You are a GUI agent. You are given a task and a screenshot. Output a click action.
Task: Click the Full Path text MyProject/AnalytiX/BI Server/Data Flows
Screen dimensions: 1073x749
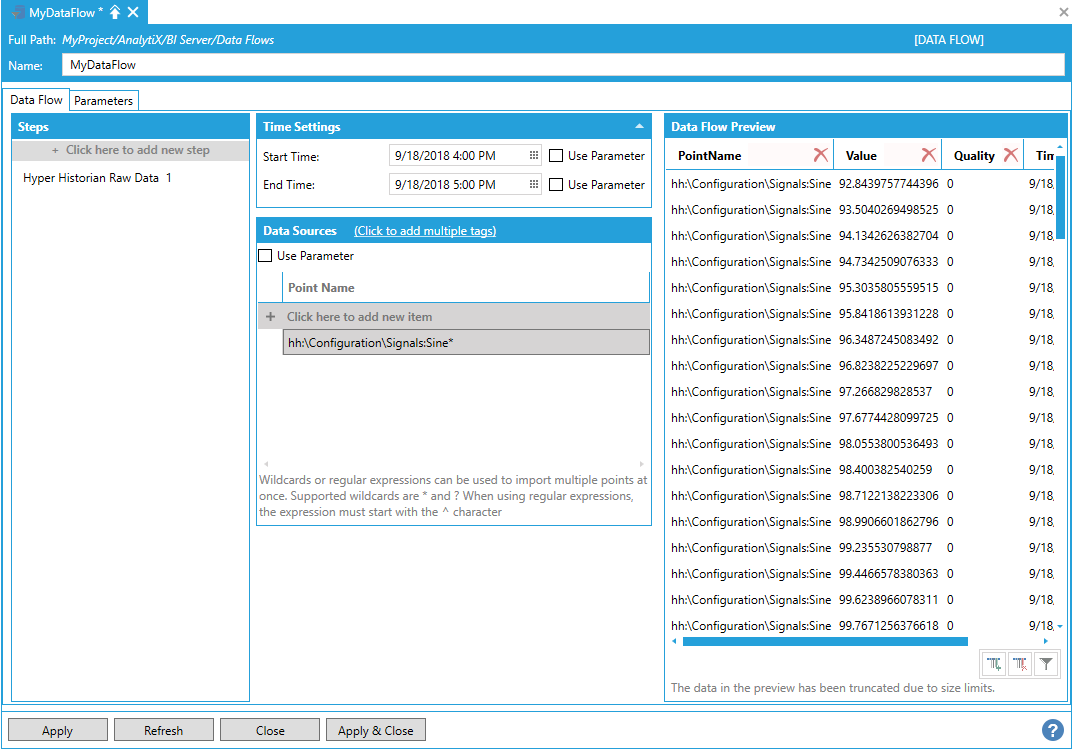[168, 40]
